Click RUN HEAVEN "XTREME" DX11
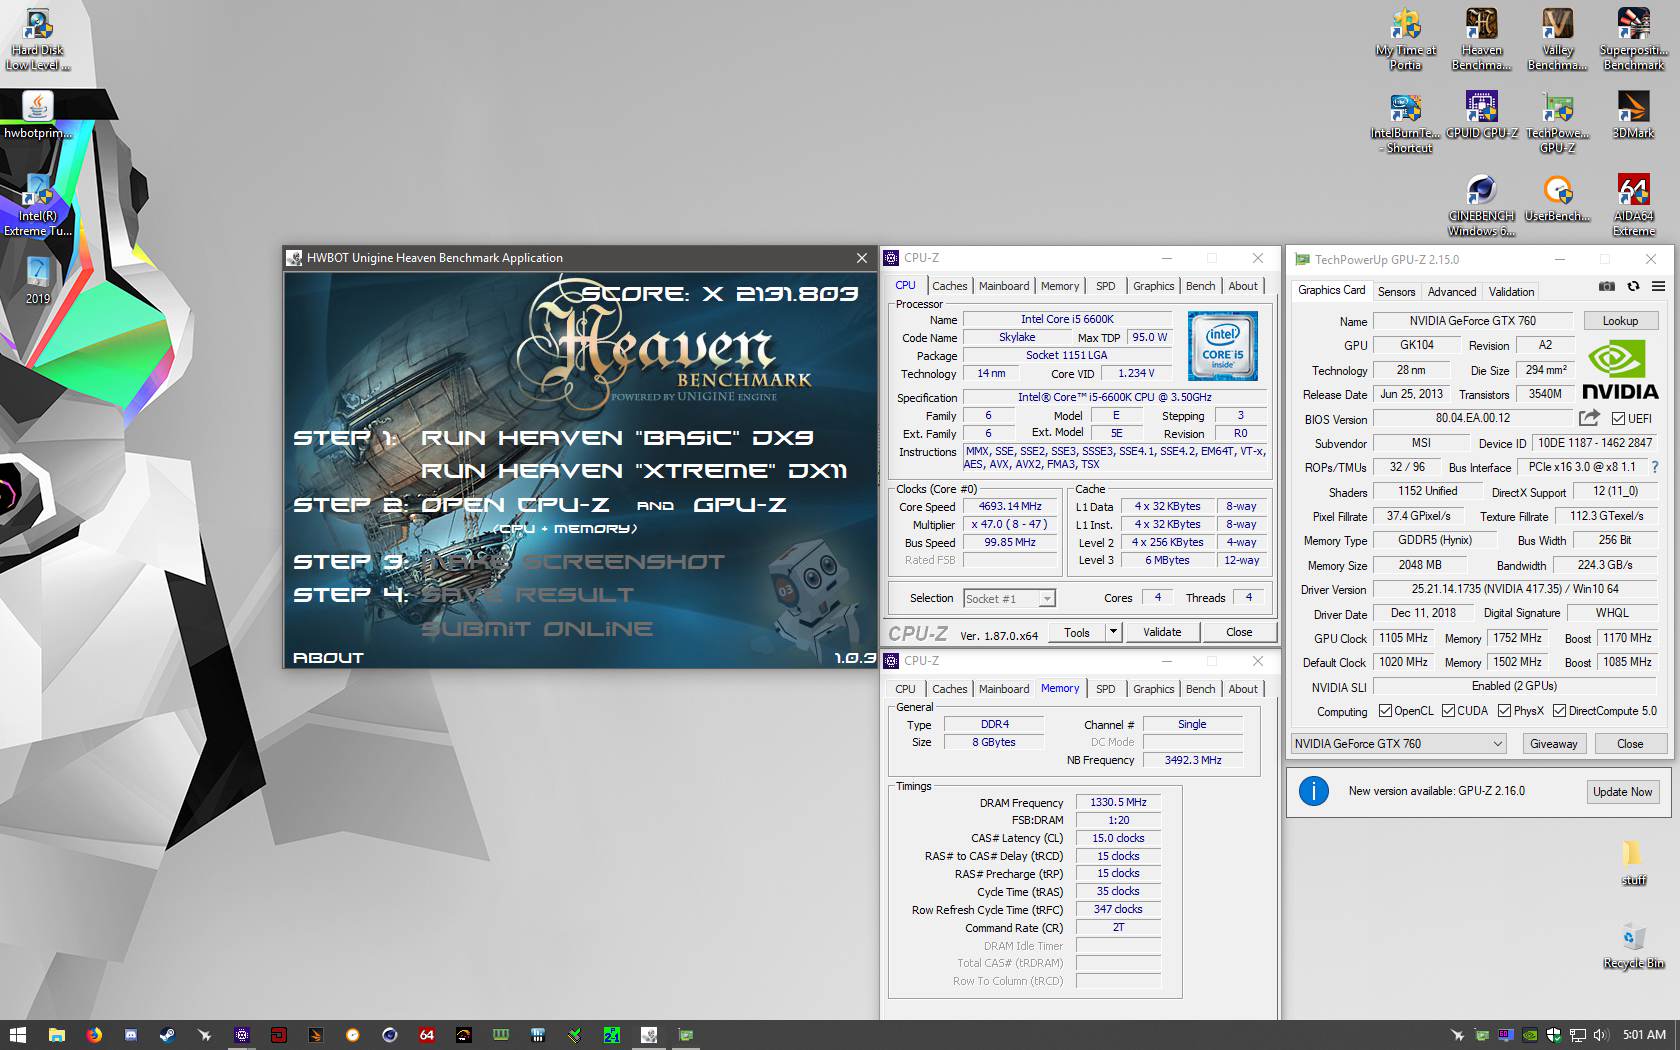This screenshot has height=1050, width=1680. (x=634, y=471)
